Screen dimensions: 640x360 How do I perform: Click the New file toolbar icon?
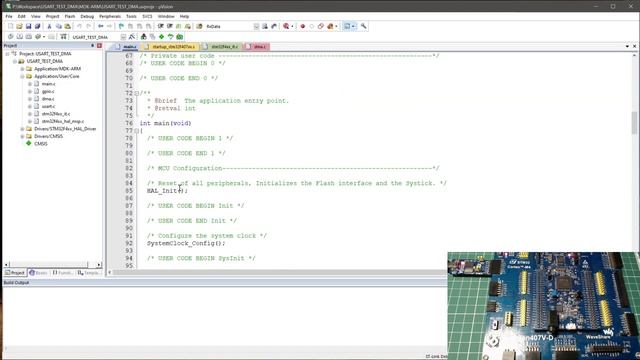click(x=11, y=26)
